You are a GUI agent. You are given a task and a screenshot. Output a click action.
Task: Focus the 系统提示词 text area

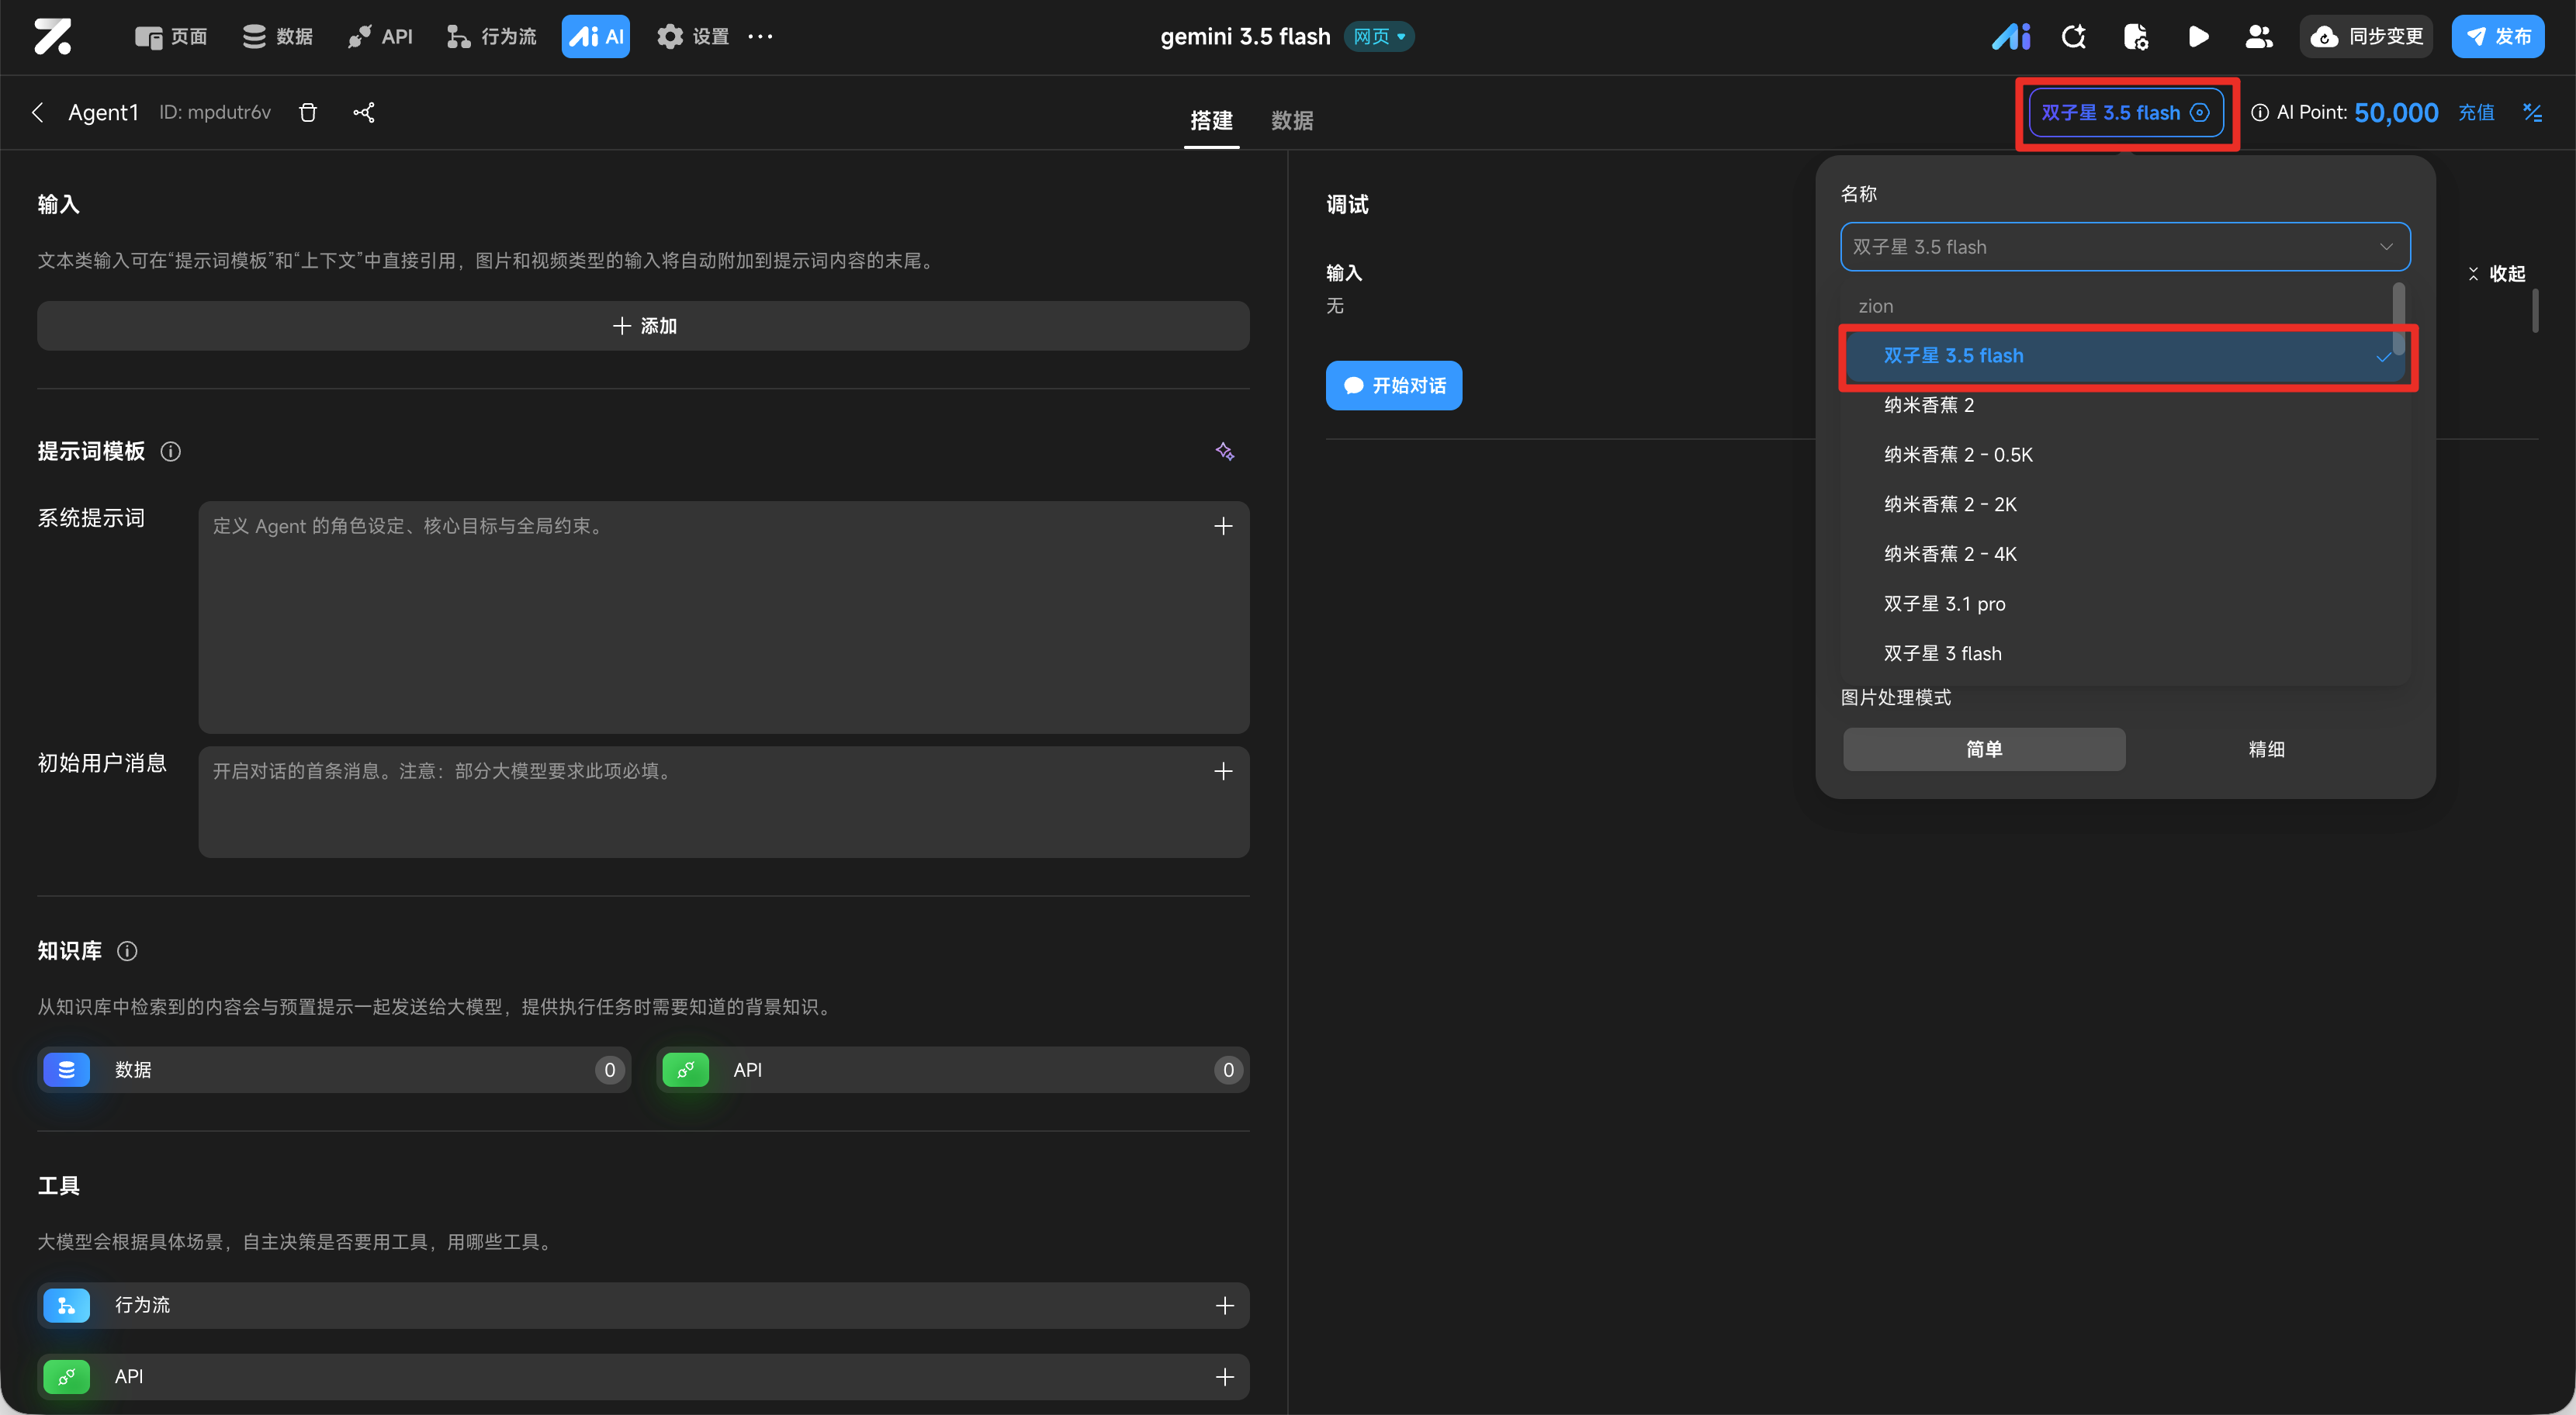point(724,617)
